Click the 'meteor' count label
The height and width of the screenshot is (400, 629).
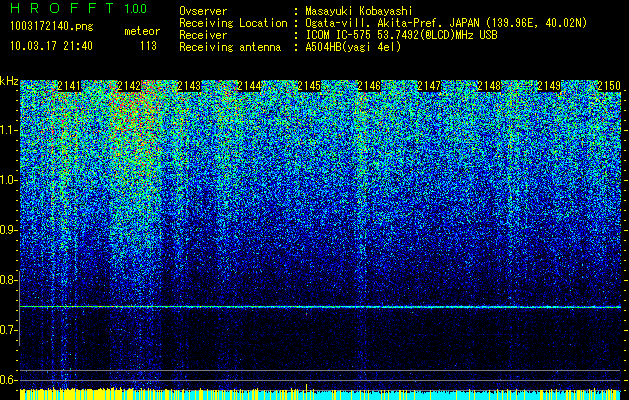coord(142,31)
